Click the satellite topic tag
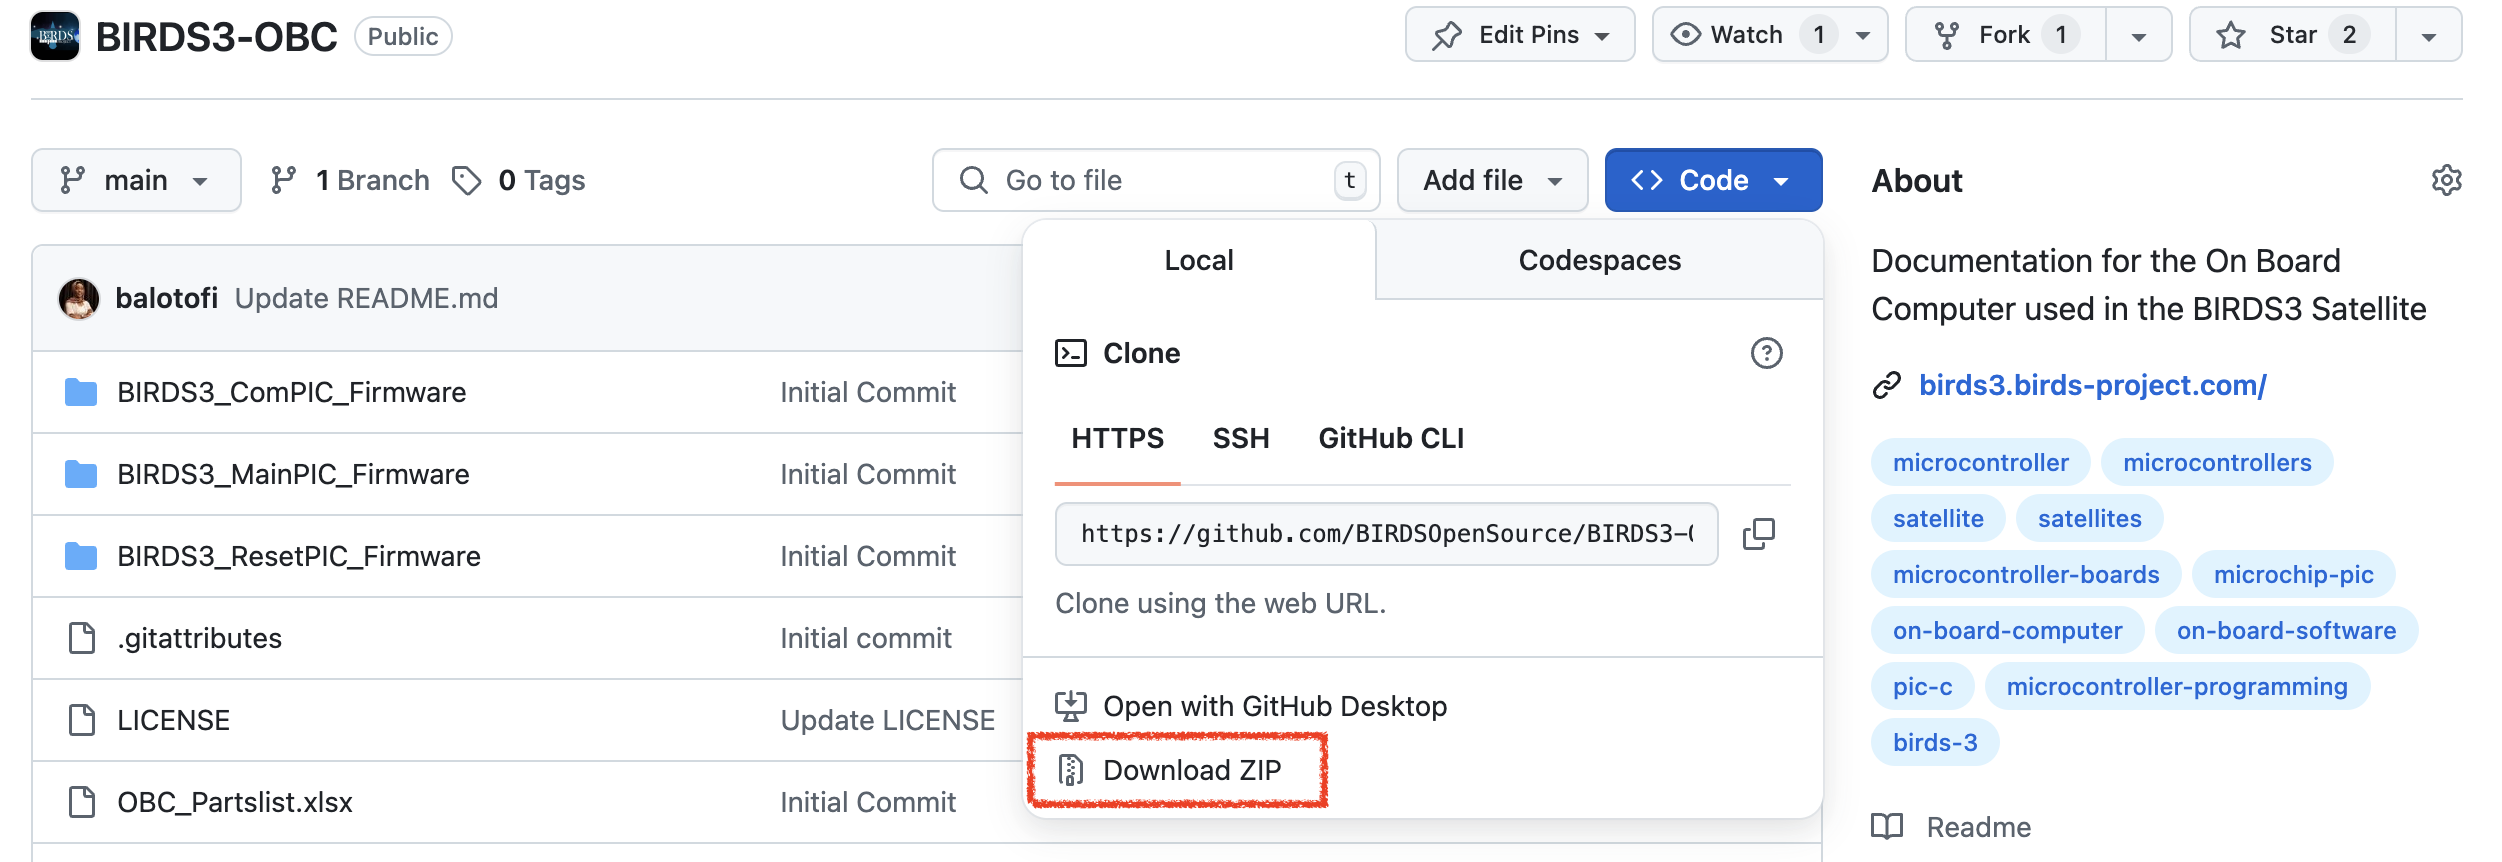This screenshot has width=2502, height=862. tap(1938, 519)
